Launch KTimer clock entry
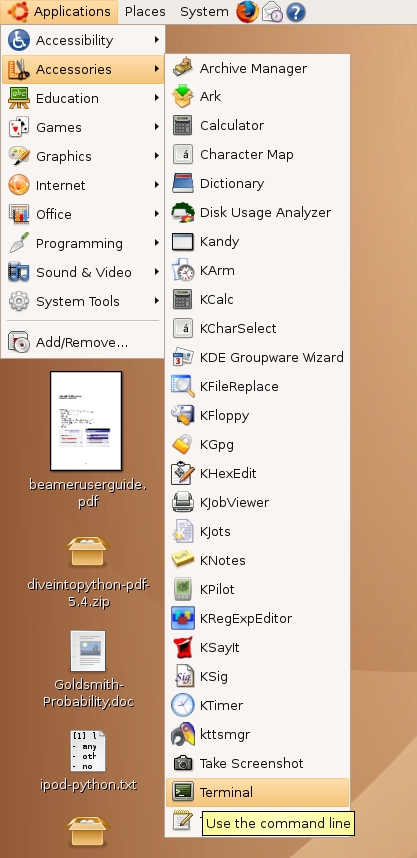The image size is (417, 858). [x=257, y=705]
